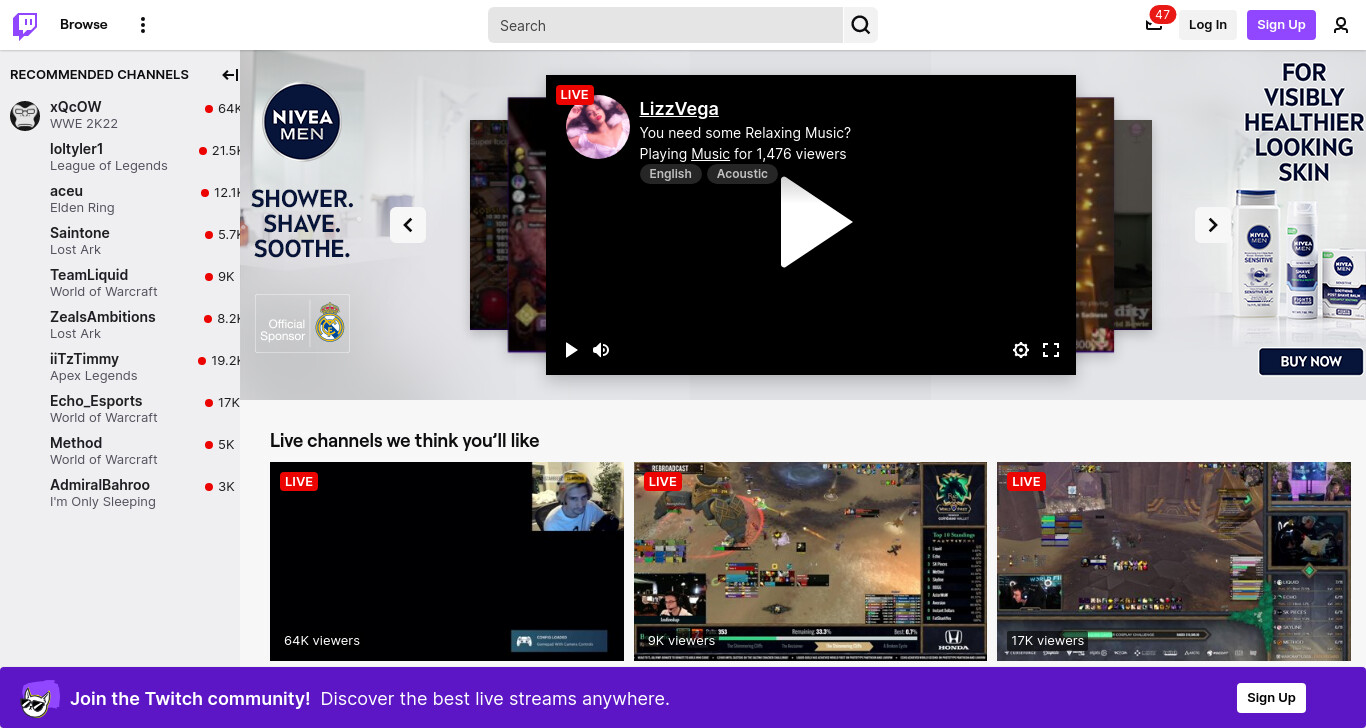Image resolution: width=1366 pixels, height=728 pixels.
Task: Click the purple banner mascot icon
Action: pos(40,699)
